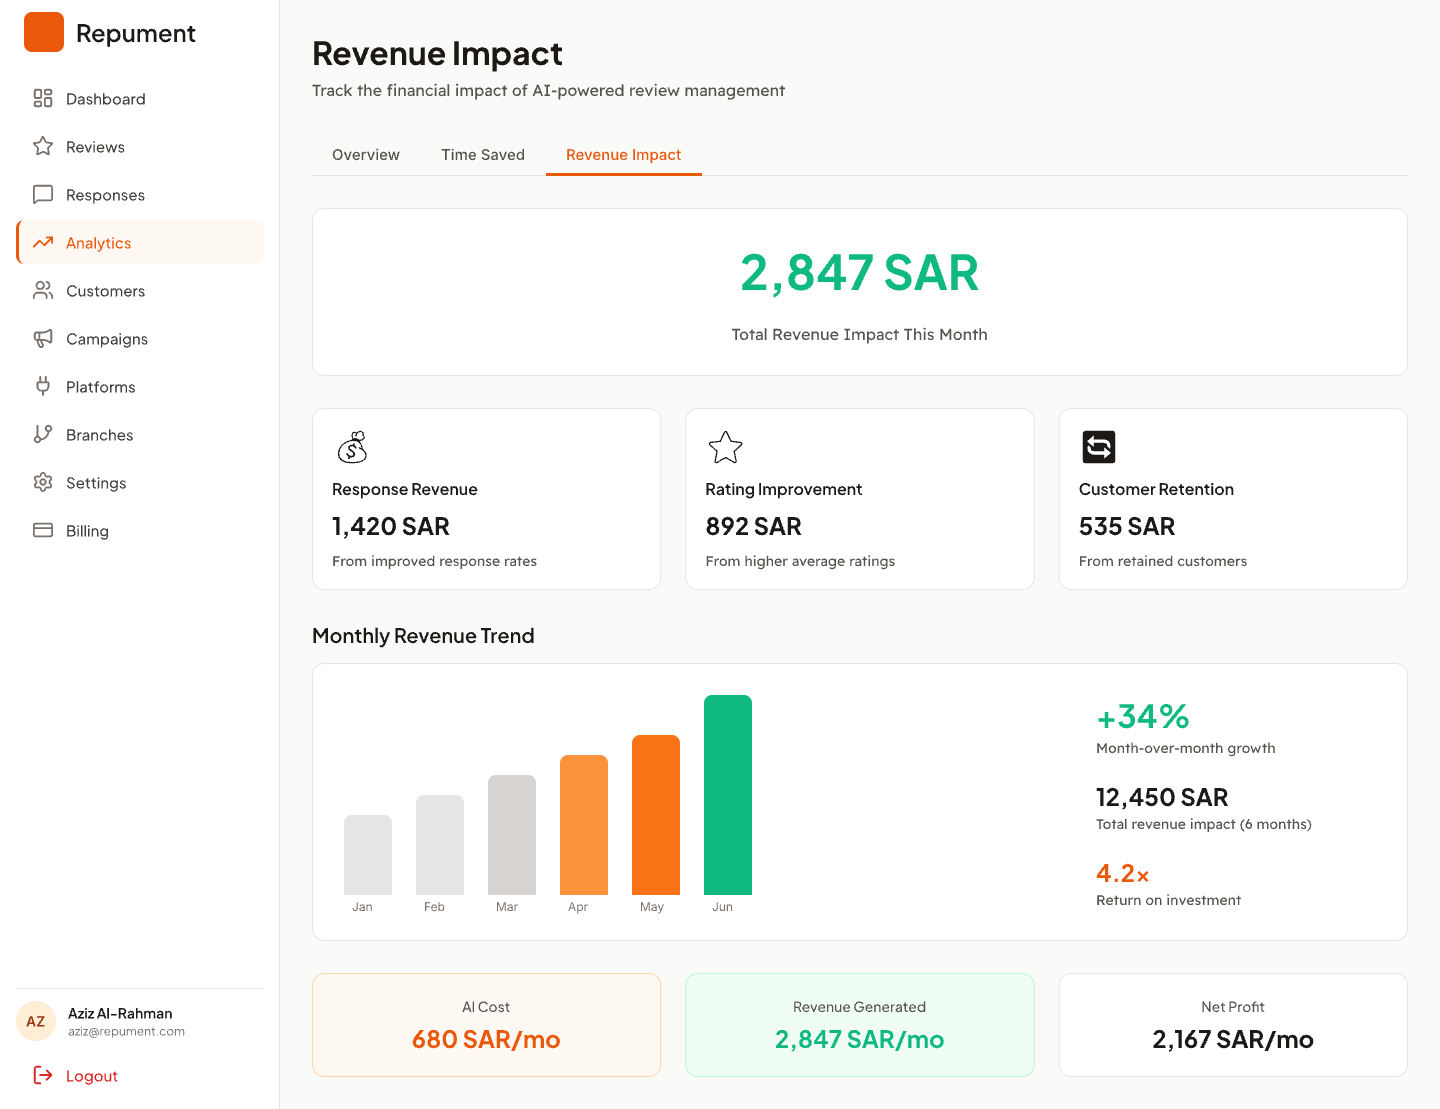Click the Responses speech bubble icon
This screenshot has height=1109, width=1440.
(43, 194)
